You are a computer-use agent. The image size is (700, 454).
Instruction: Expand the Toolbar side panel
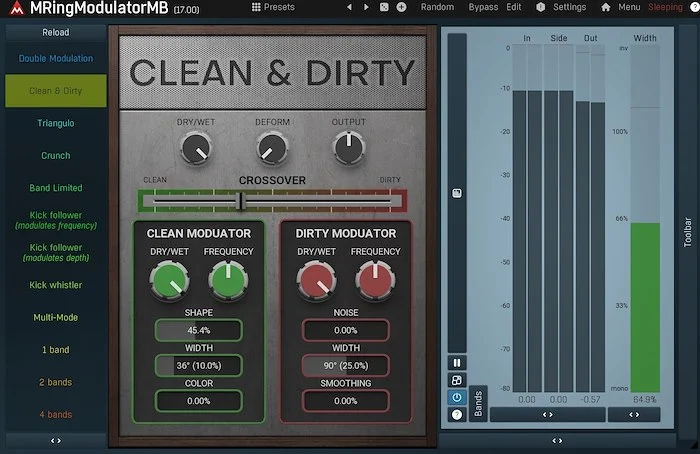[688, 232]
